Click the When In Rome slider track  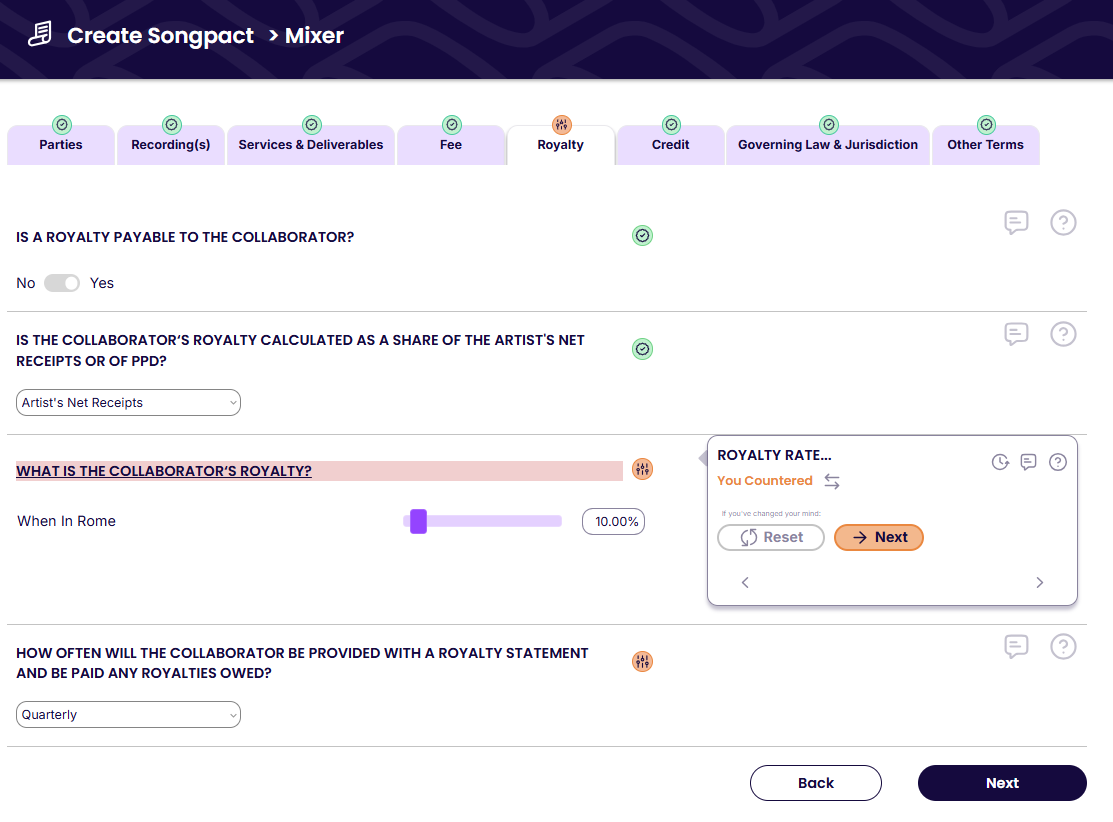(x=483, y=522)
